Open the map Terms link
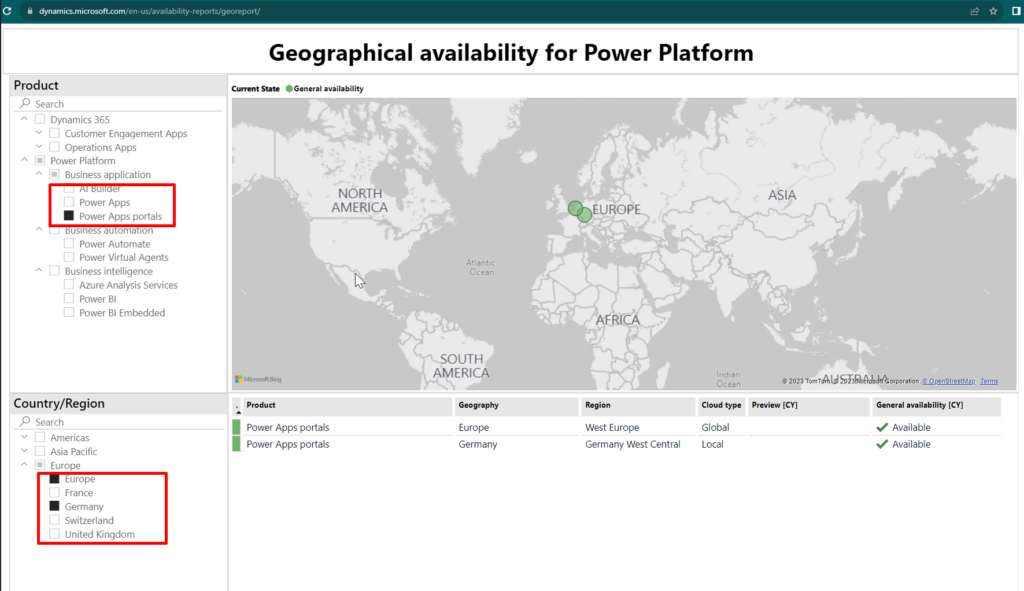1024x591 pixels. click(989, 381)
